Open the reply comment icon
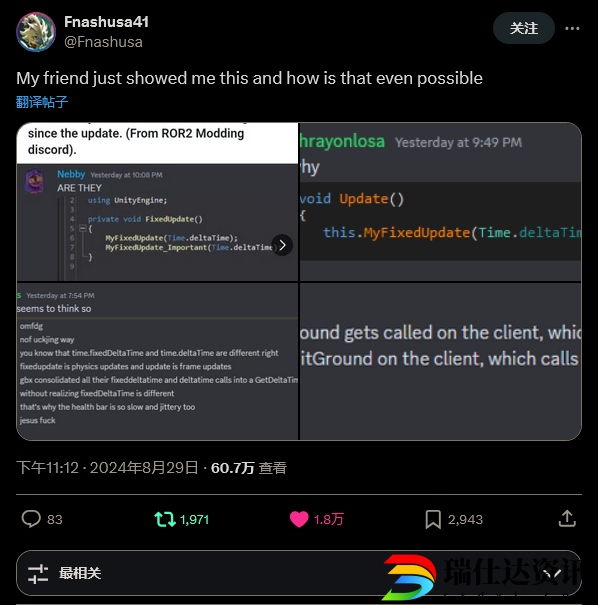Viewport: 598px width, 605px height. click(31, 519)
